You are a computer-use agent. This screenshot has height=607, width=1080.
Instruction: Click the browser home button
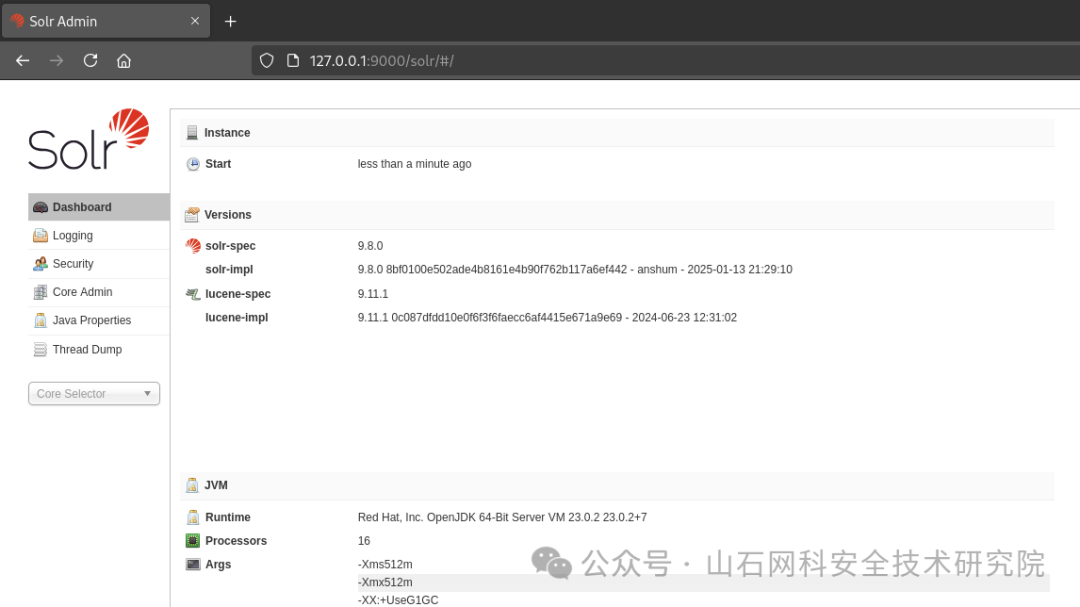click(x=124, y=61)
